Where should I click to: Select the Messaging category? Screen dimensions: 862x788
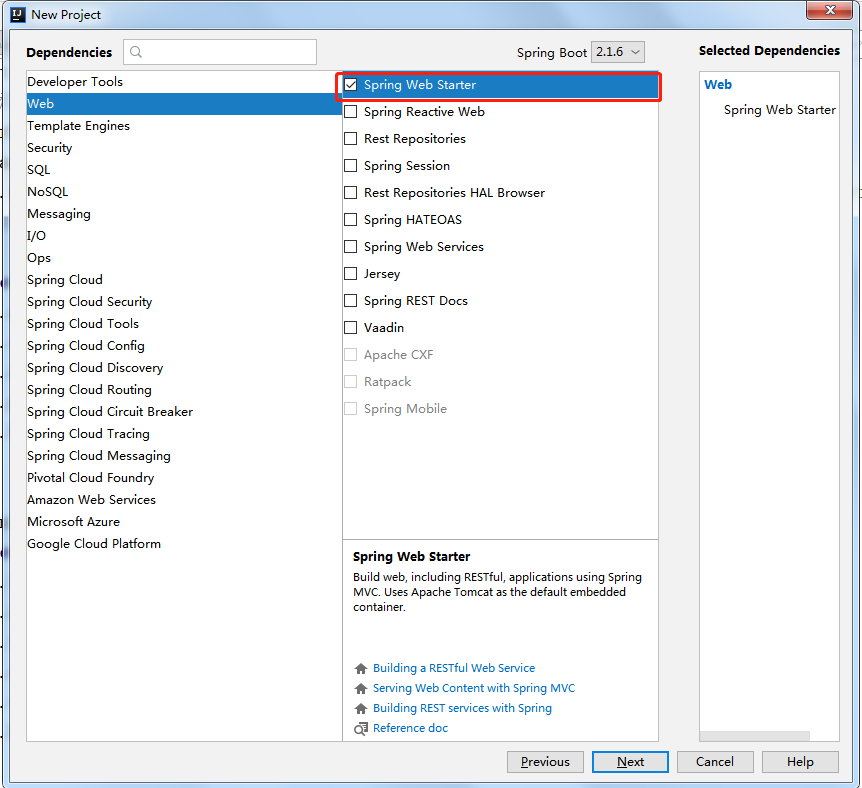184,213
